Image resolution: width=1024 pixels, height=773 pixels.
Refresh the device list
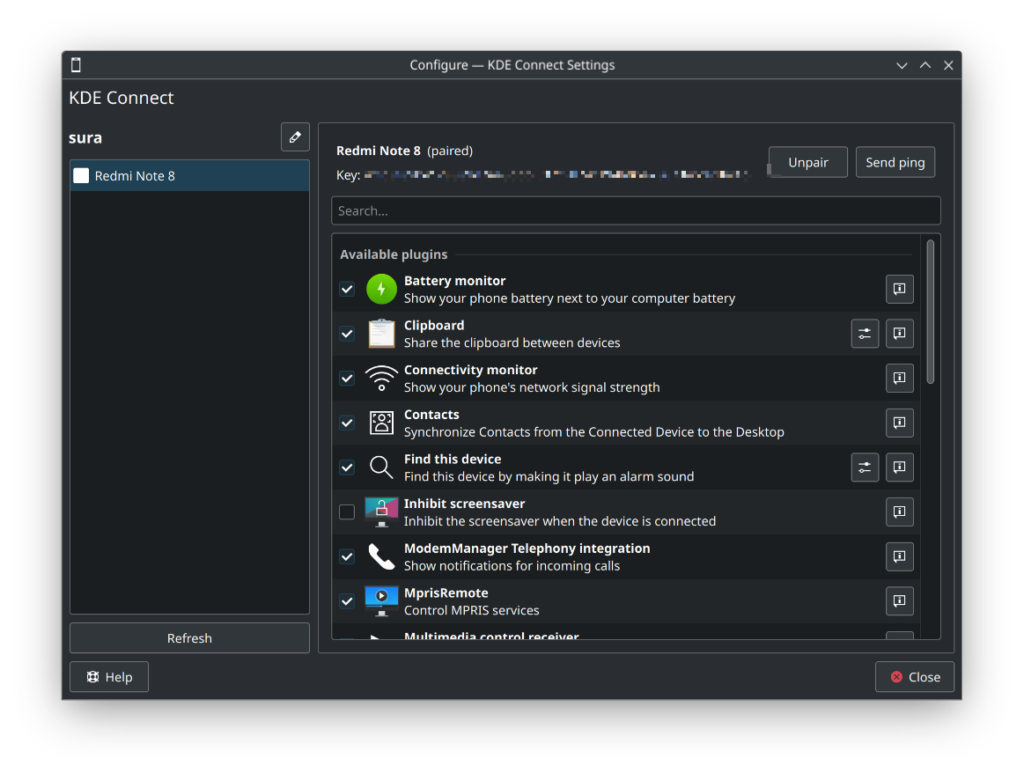coord(188,638)
